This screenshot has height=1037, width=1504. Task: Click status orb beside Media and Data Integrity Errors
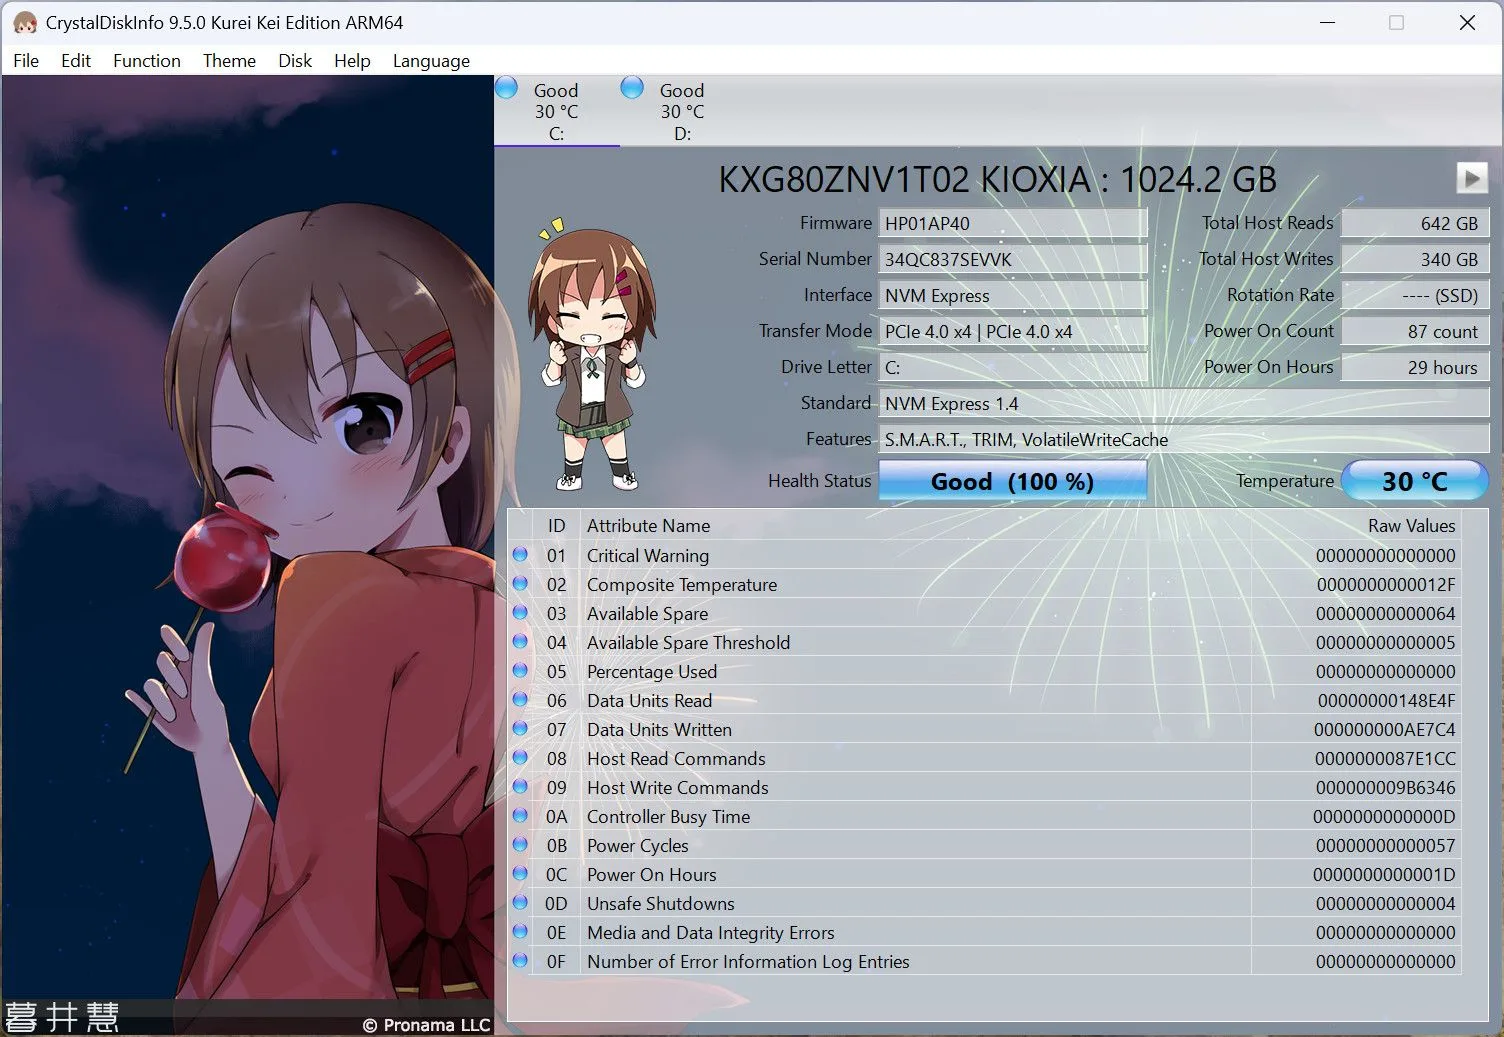click(520, 931)
